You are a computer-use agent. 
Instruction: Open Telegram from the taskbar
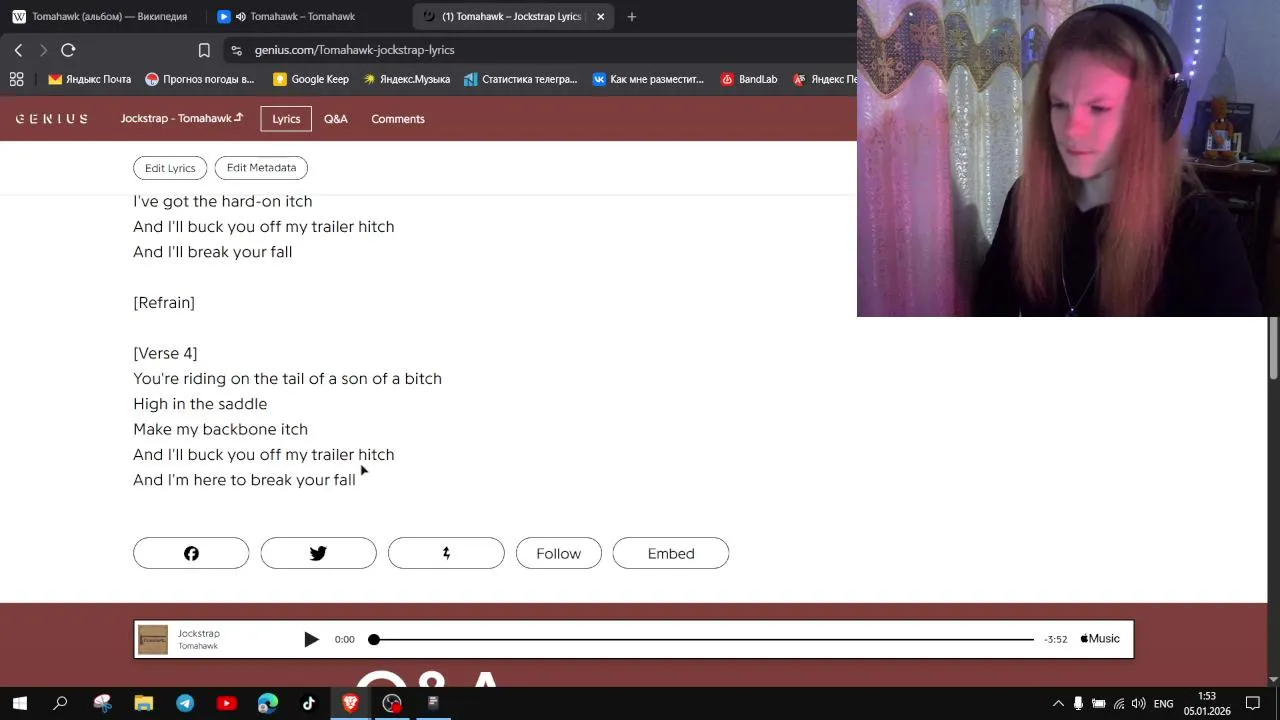tap(185, 703)
